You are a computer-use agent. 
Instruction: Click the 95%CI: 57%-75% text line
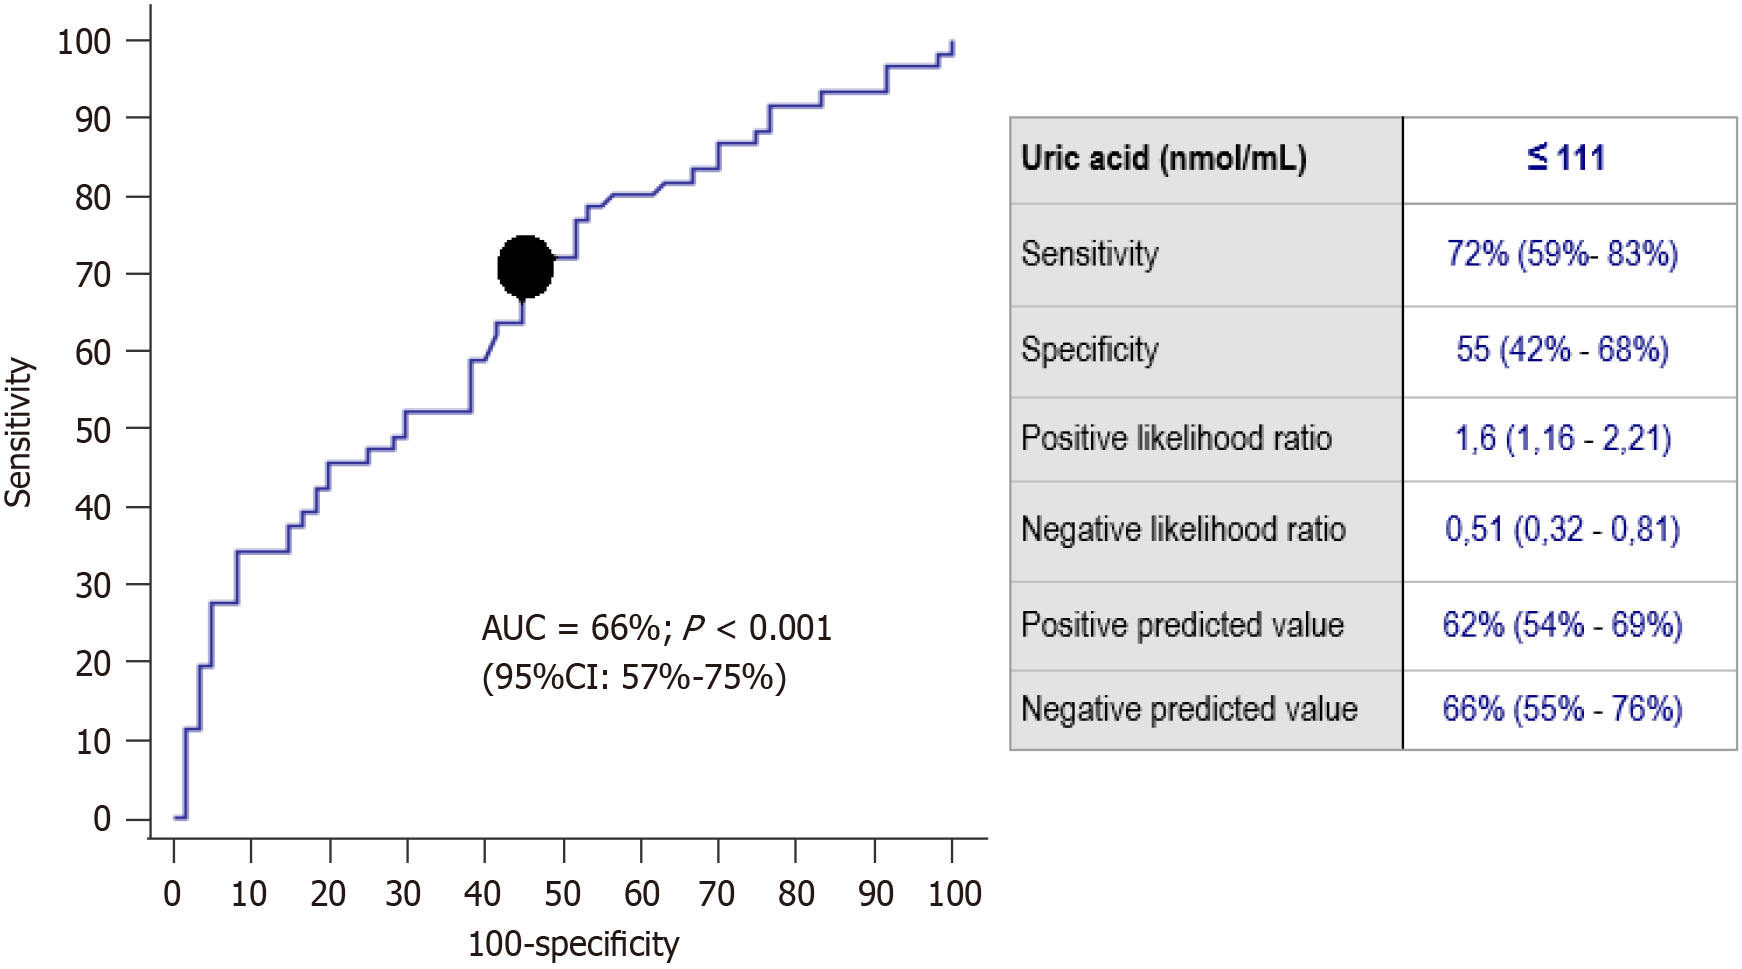coord(634,678)
